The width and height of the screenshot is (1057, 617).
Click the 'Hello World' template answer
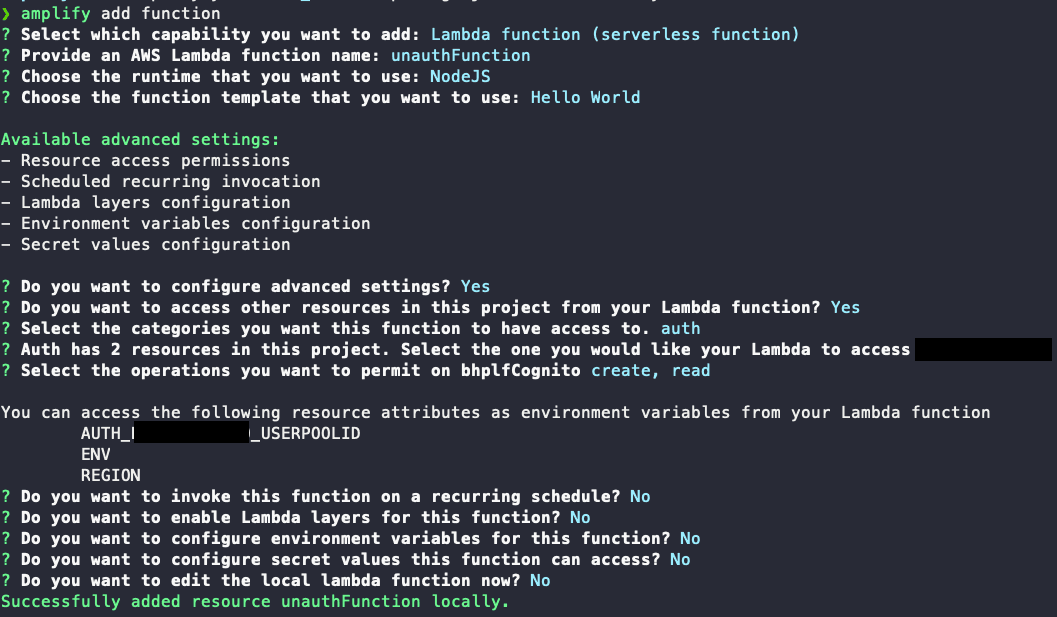click(585, 98)
